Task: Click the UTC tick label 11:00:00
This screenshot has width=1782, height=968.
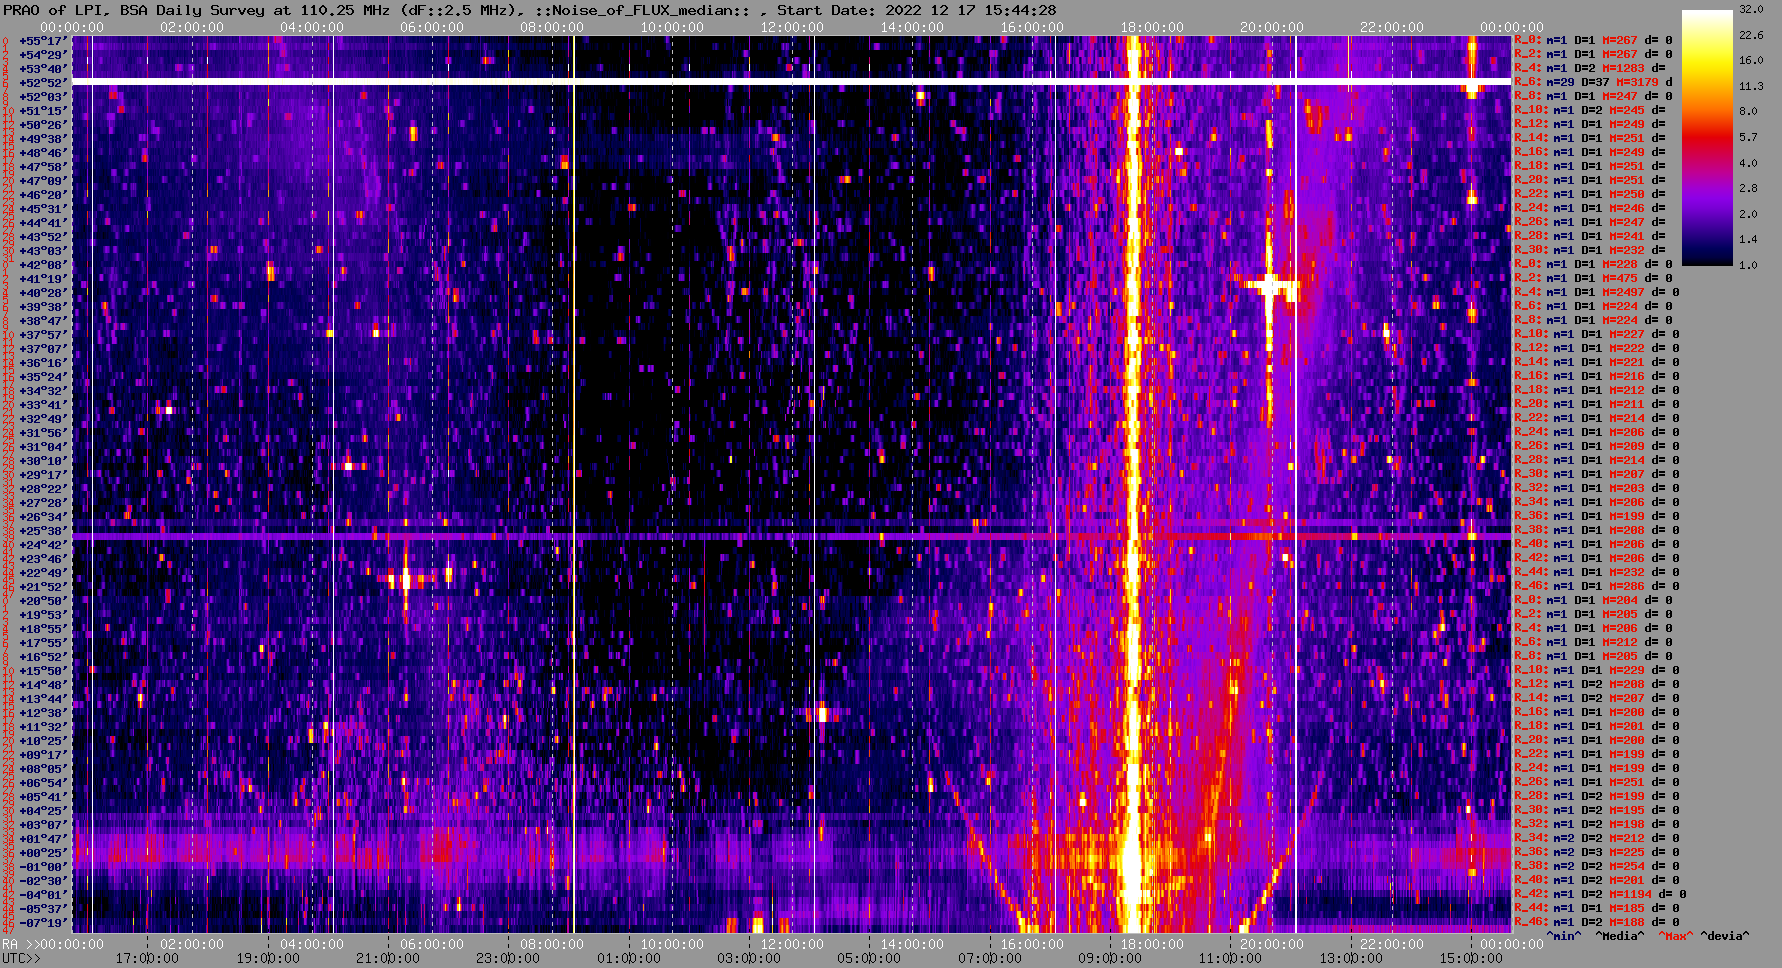Action: click(1230, 958)
